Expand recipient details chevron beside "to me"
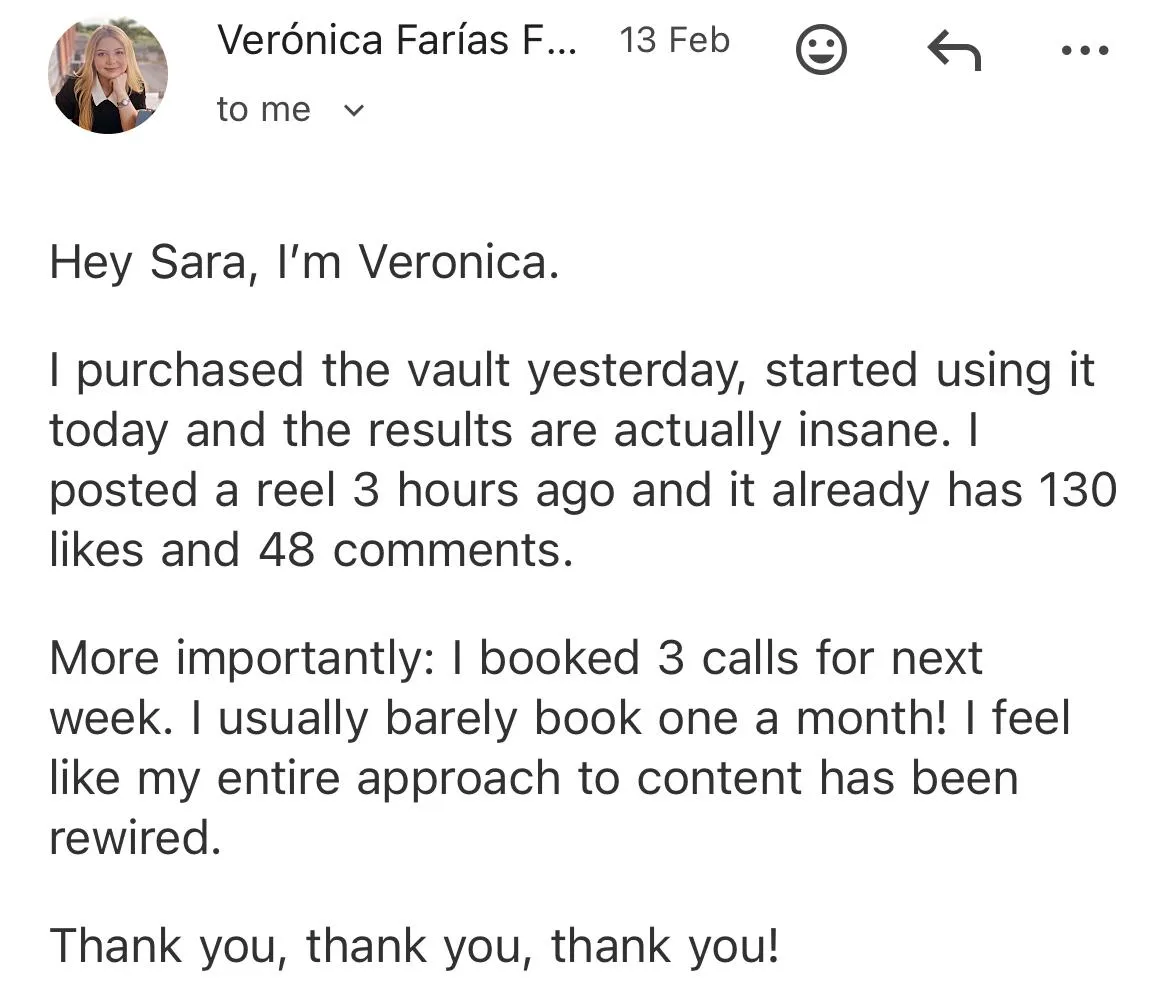The height and width of the screenshot is (995, 1170). pyautogui.click(x=353, y=111)
